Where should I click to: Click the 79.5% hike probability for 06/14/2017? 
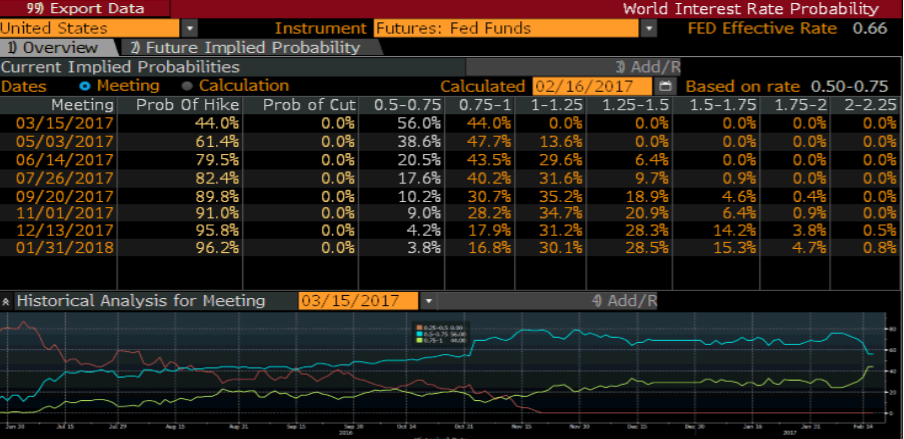pos(217,159)
